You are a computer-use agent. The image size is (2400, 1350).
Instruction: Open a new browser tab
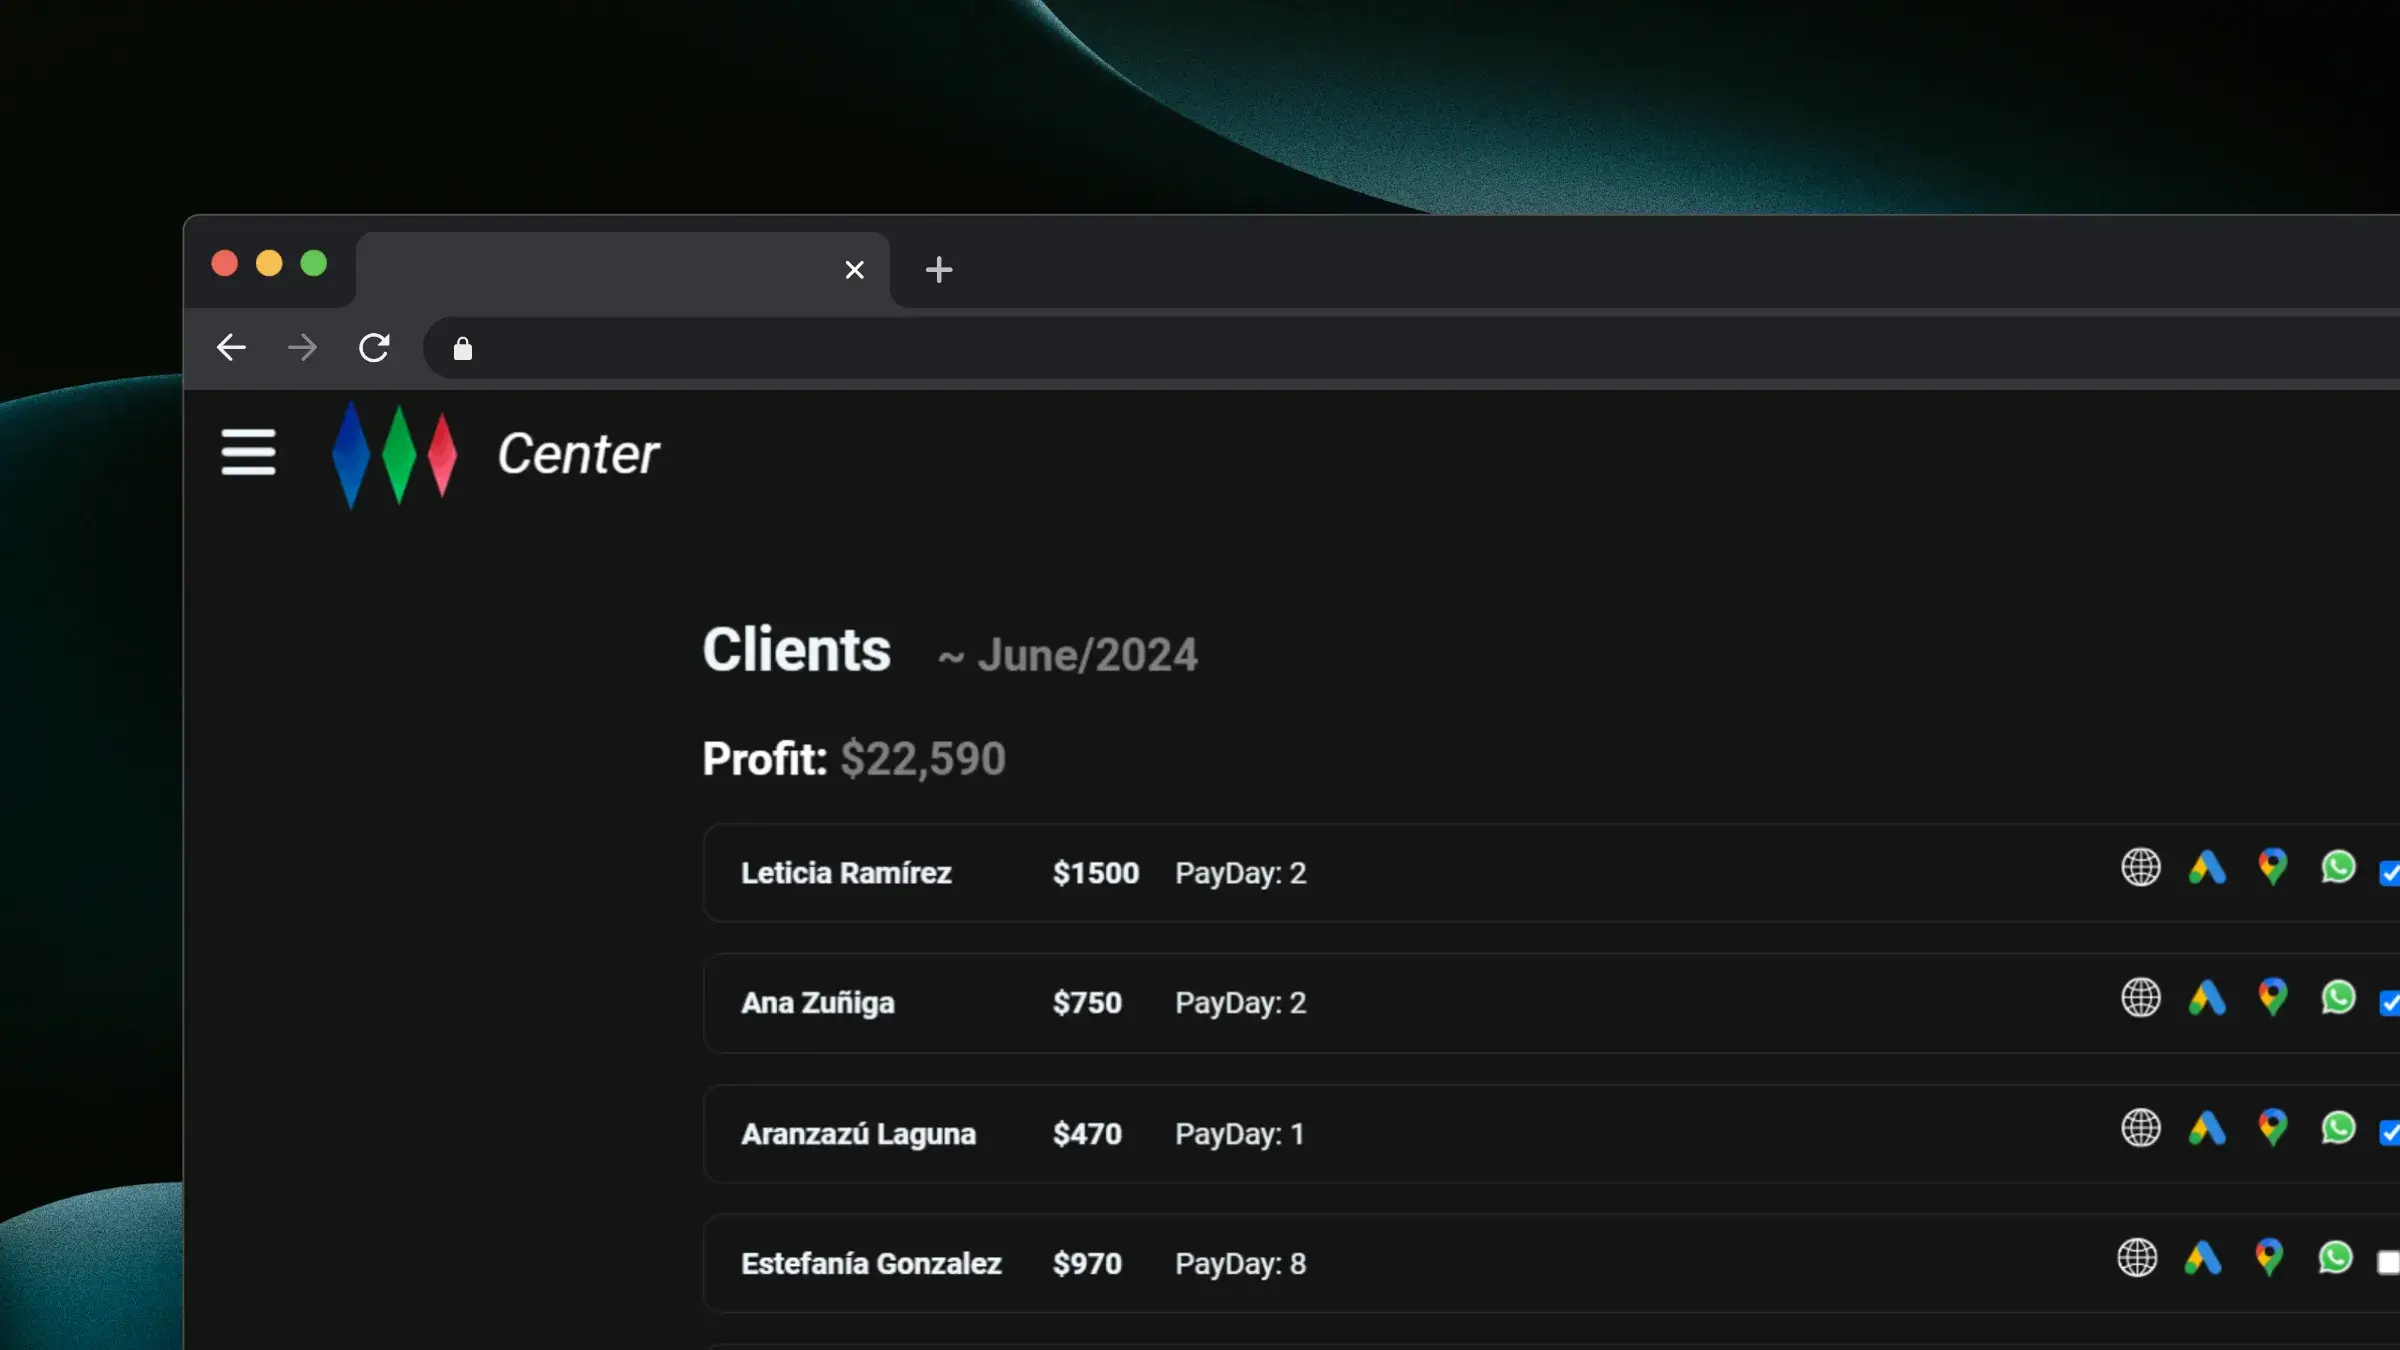pyautogui.click(x=938, y=270)
